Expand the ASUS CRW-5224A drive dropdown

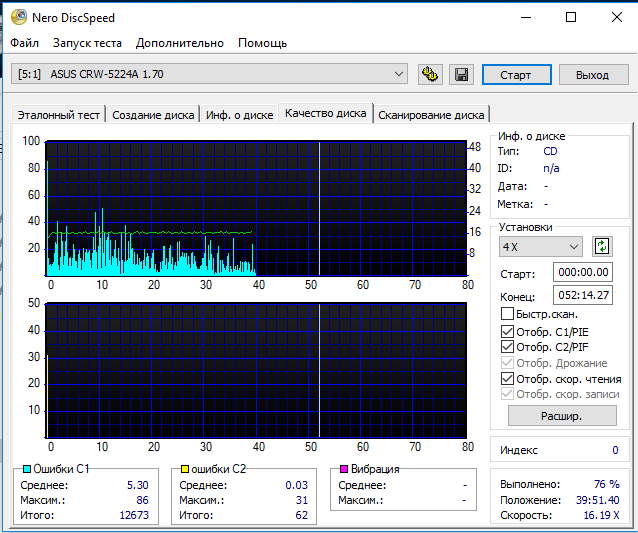(x=399, y=74)
